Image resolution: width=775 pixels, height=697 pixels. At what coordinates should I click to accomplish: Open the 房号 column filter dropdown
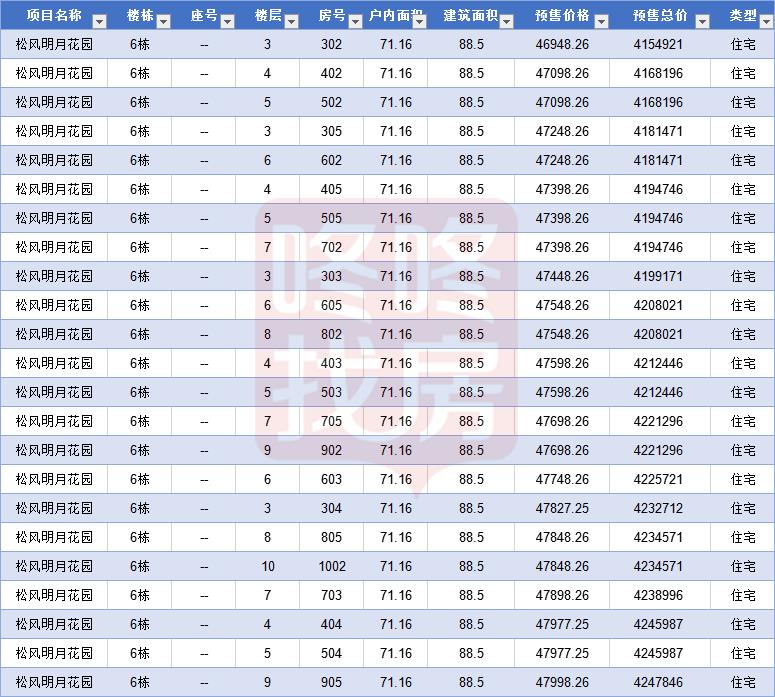coord(355,22)
